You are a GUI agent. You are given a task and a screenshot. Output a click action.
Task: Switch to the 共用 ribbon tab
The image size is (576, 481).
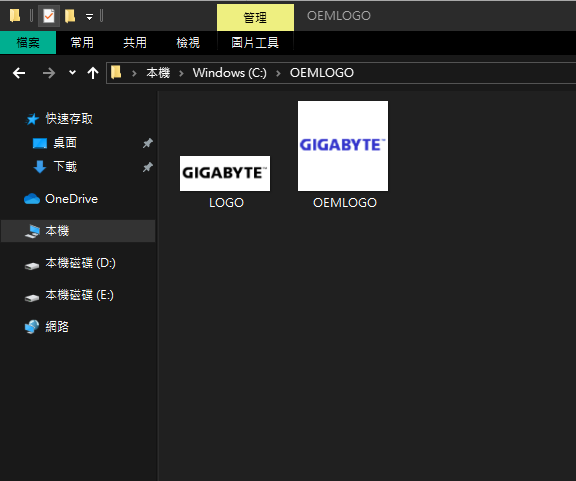[x=135, y=43]
